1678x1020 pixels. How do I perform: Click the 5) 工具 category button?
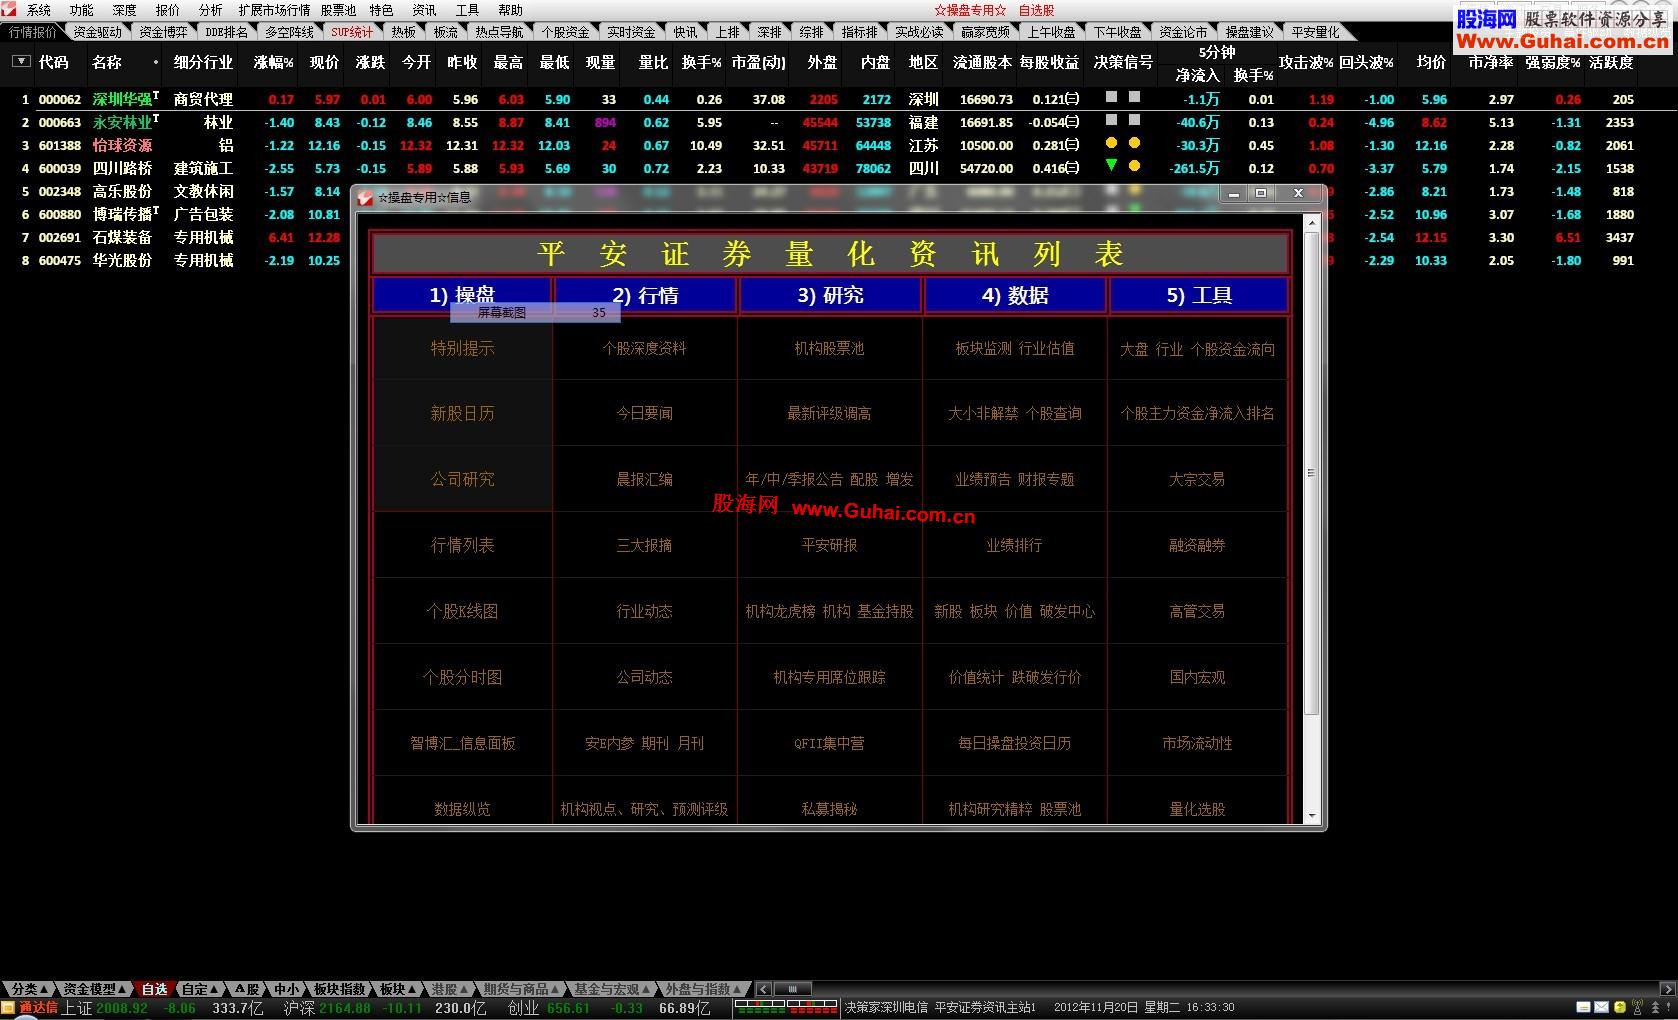[1199, 295]
